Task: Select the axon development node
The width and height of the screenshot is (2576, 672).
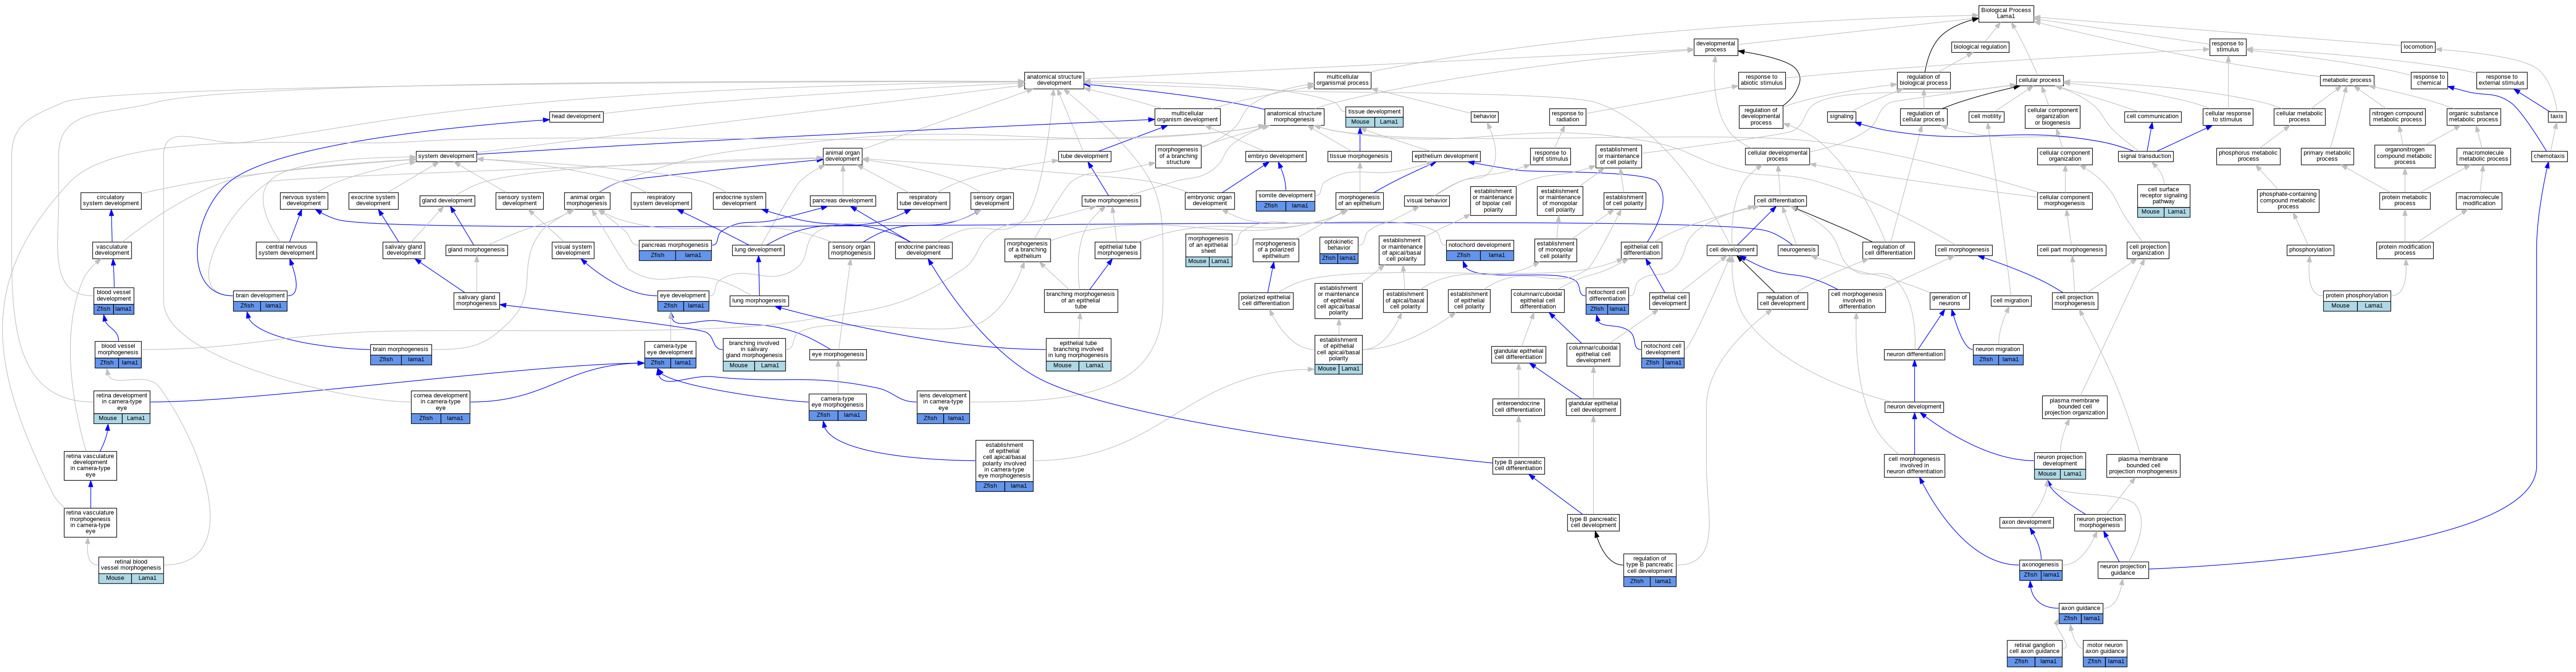Action: pos(2026,522)
